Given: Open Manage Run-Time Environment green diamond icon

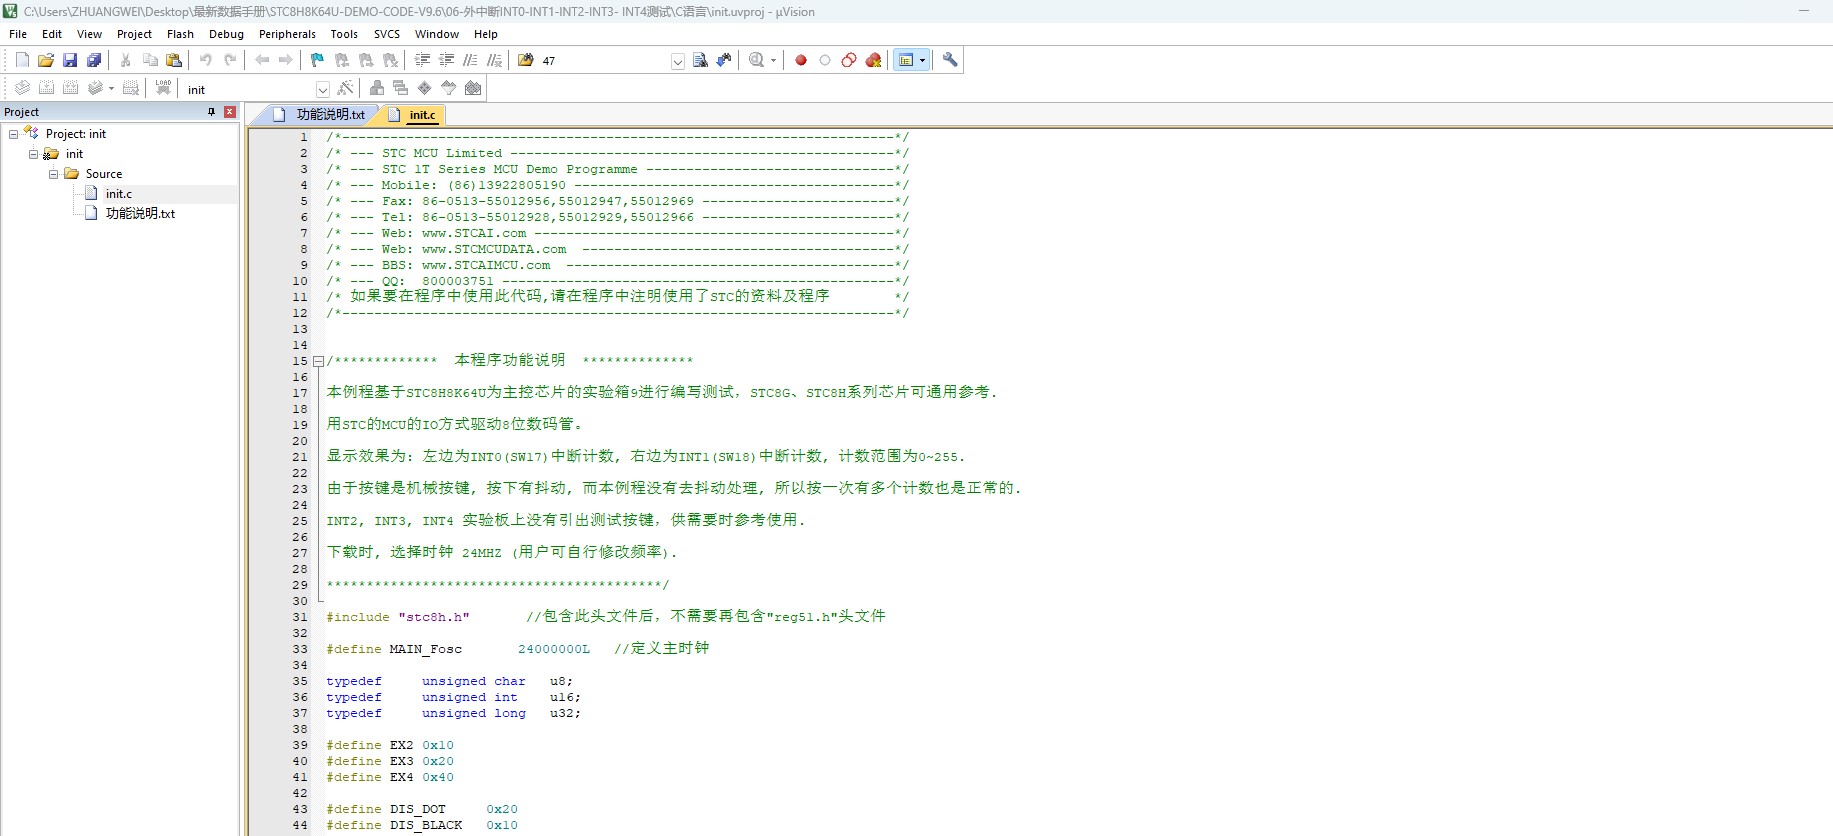Looking at the screenshot, I should [x=424, y=89].
